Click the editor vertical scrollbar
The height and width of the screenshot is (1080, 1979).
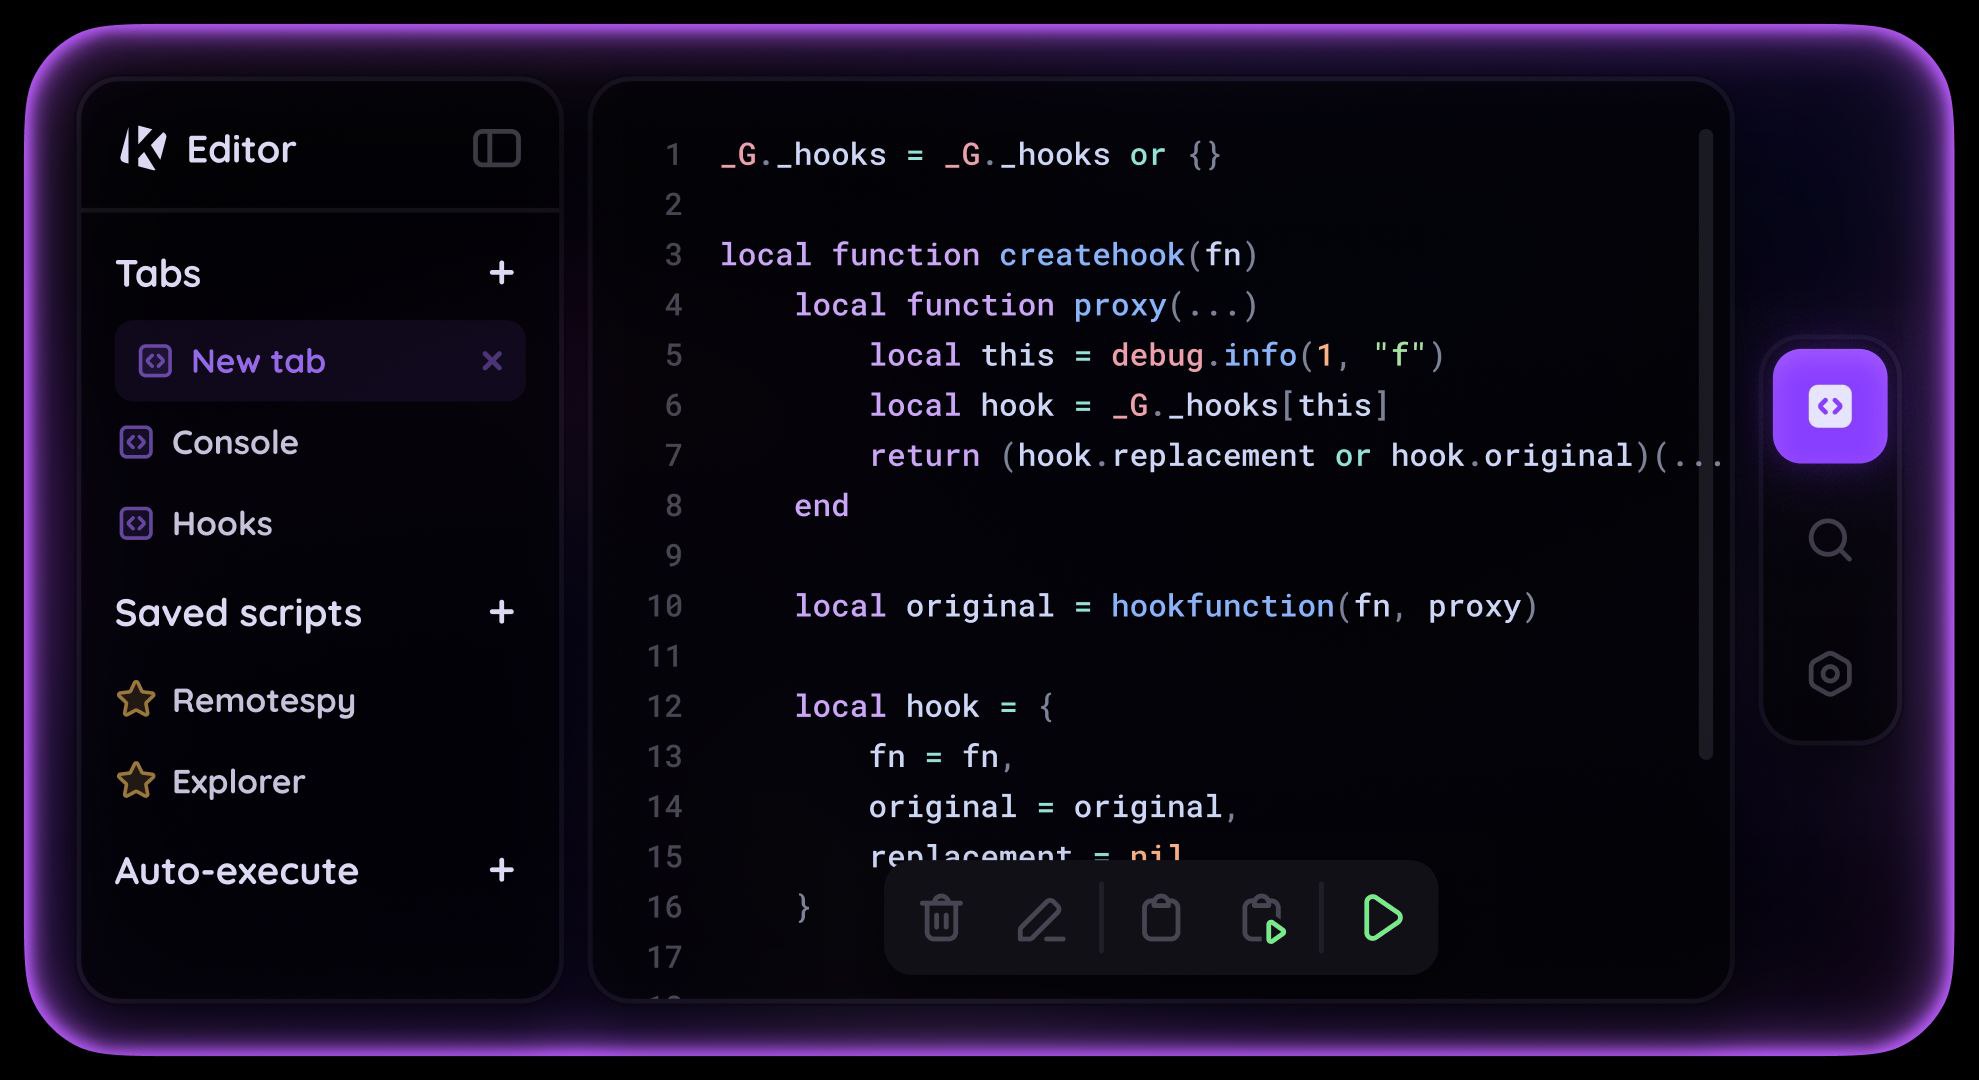point(1705,445)
